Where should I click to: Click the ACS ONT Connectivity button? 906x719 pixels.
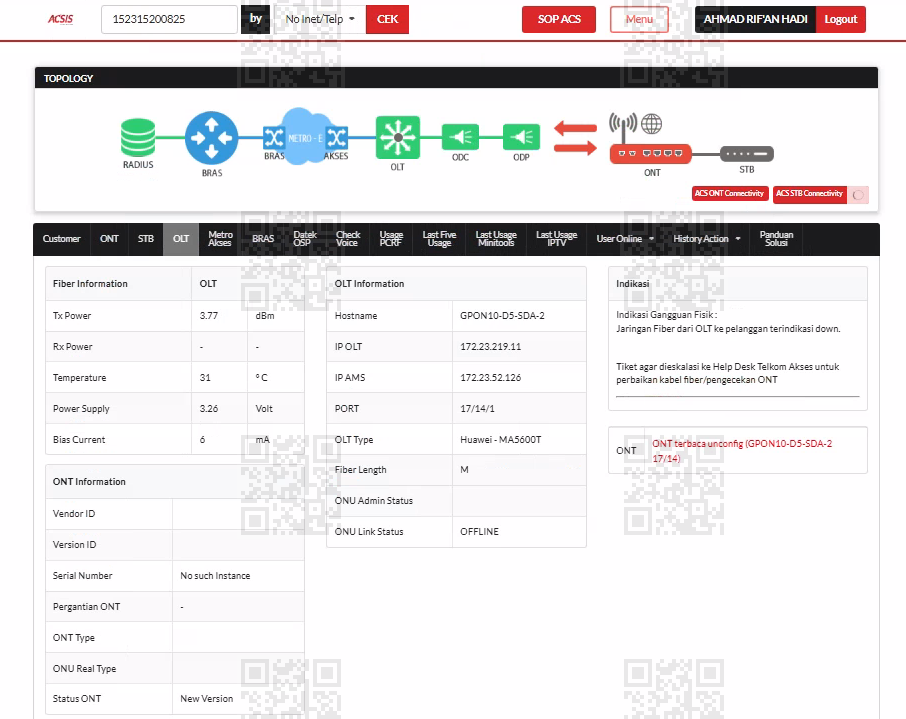pos(729,194)
